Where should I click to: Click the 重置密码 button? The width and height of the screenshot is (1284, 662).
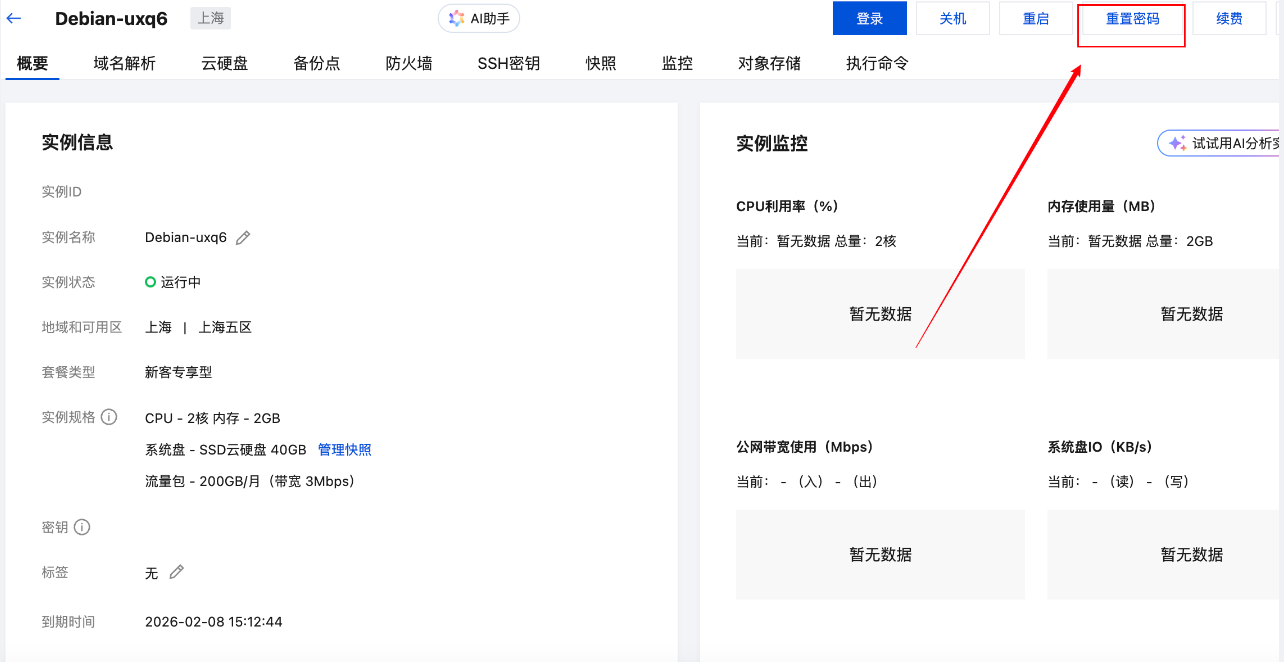pos(1132,18)
